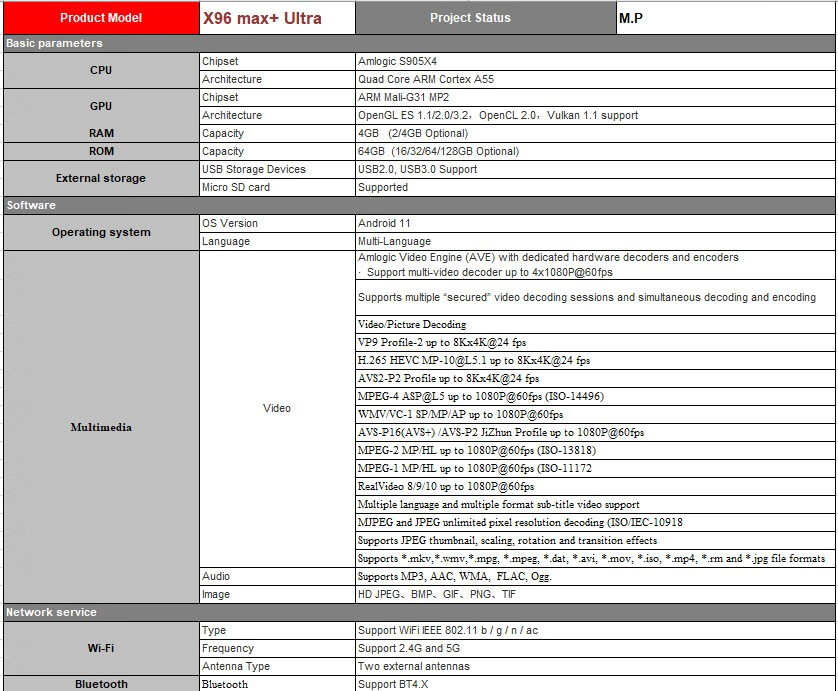The width and height of the screenshot is (838, 691).
Task: Select the "X96 max+ Ultra" model name cell
Action: click(277, 18)
